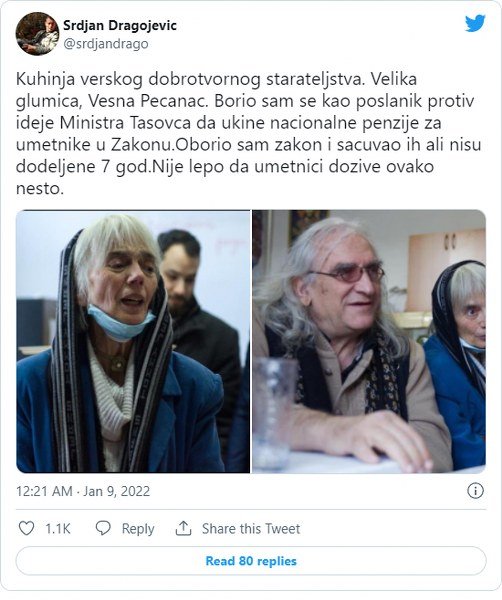The image size is (502, 600).
Task: Like the tweet with the heart icon
Action: 26,528
